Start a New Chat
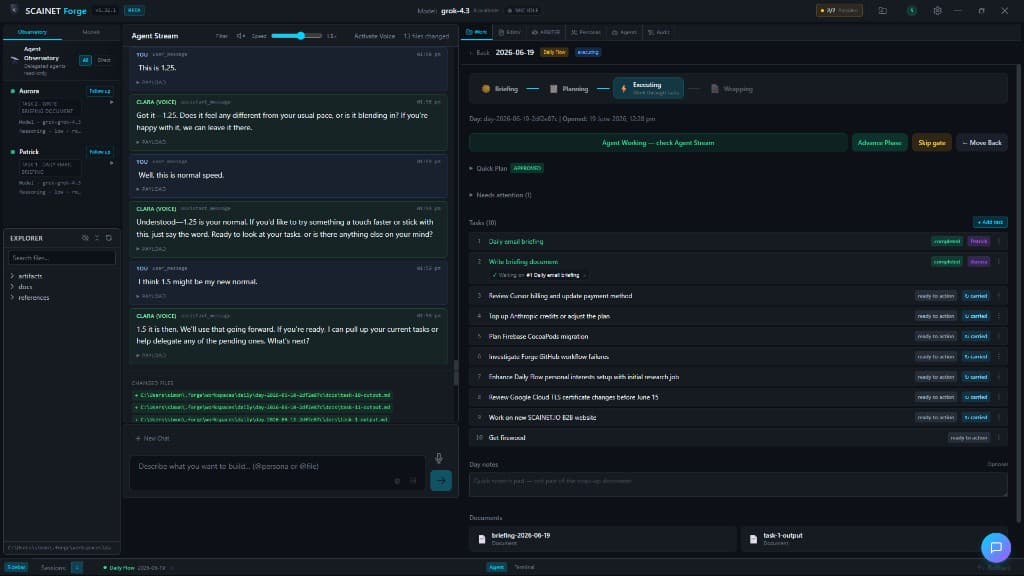The width and height of the screenshot is (1024, 576). click(x=153, y=439)
